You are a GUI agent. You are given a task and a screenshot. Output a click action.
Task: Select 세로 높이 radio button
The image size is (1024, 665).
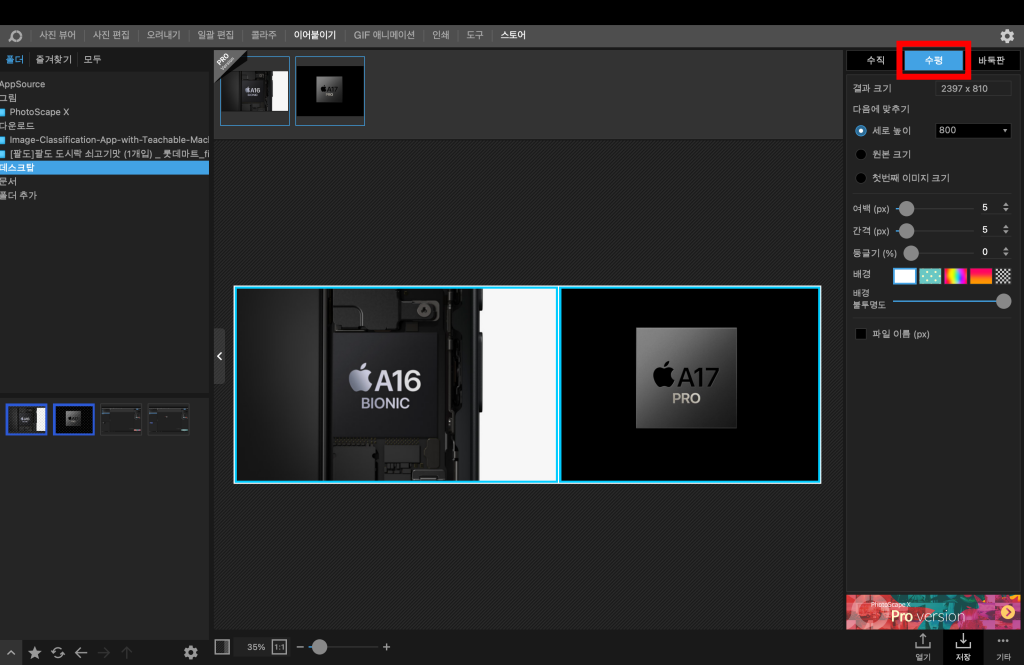(861, 131)
